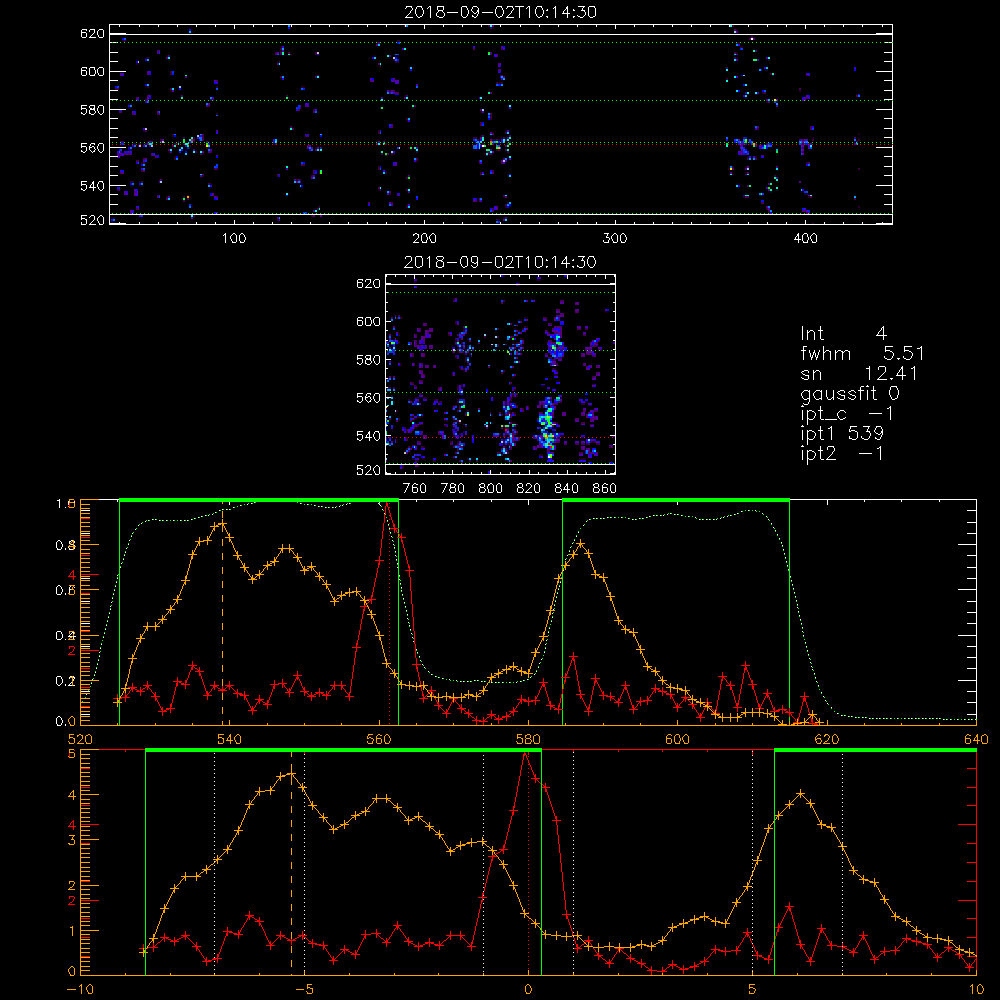Click the 800 x-axis label of the middle plot

pos(490,489)
